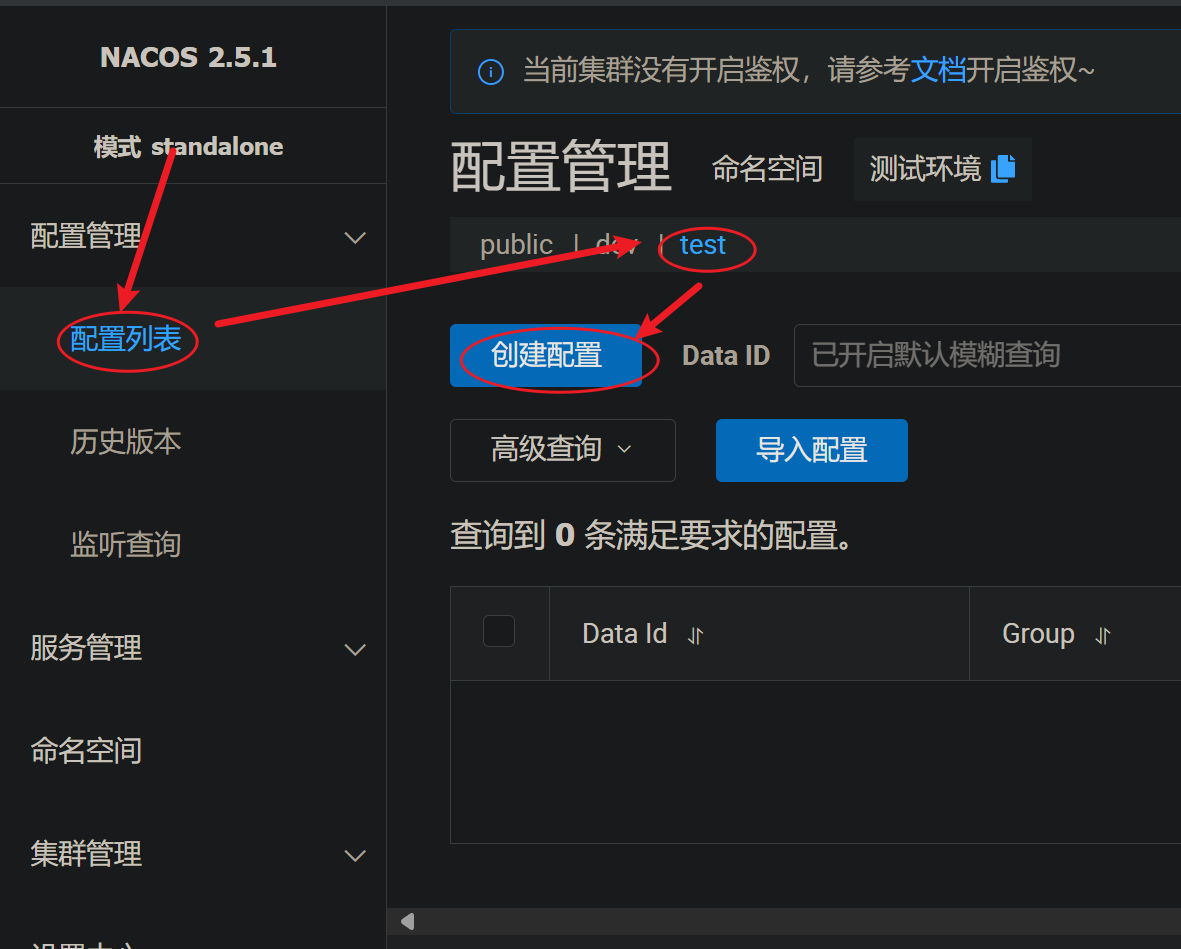Switch to the test namespace tab
Image resolution: width=1181 pixels, height=949 pixels.
pos(702,245)
